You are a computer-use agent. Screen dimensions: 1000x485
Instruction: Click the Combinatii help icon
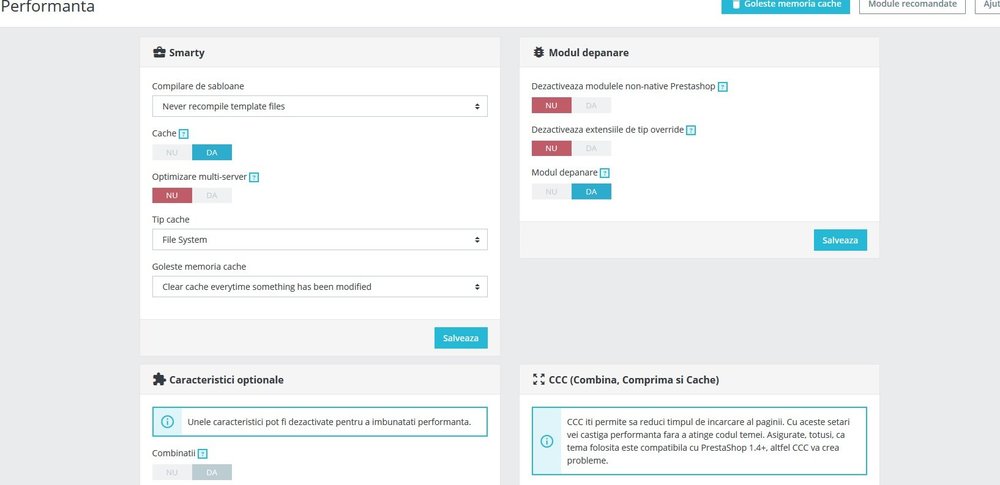click(202, 453)
